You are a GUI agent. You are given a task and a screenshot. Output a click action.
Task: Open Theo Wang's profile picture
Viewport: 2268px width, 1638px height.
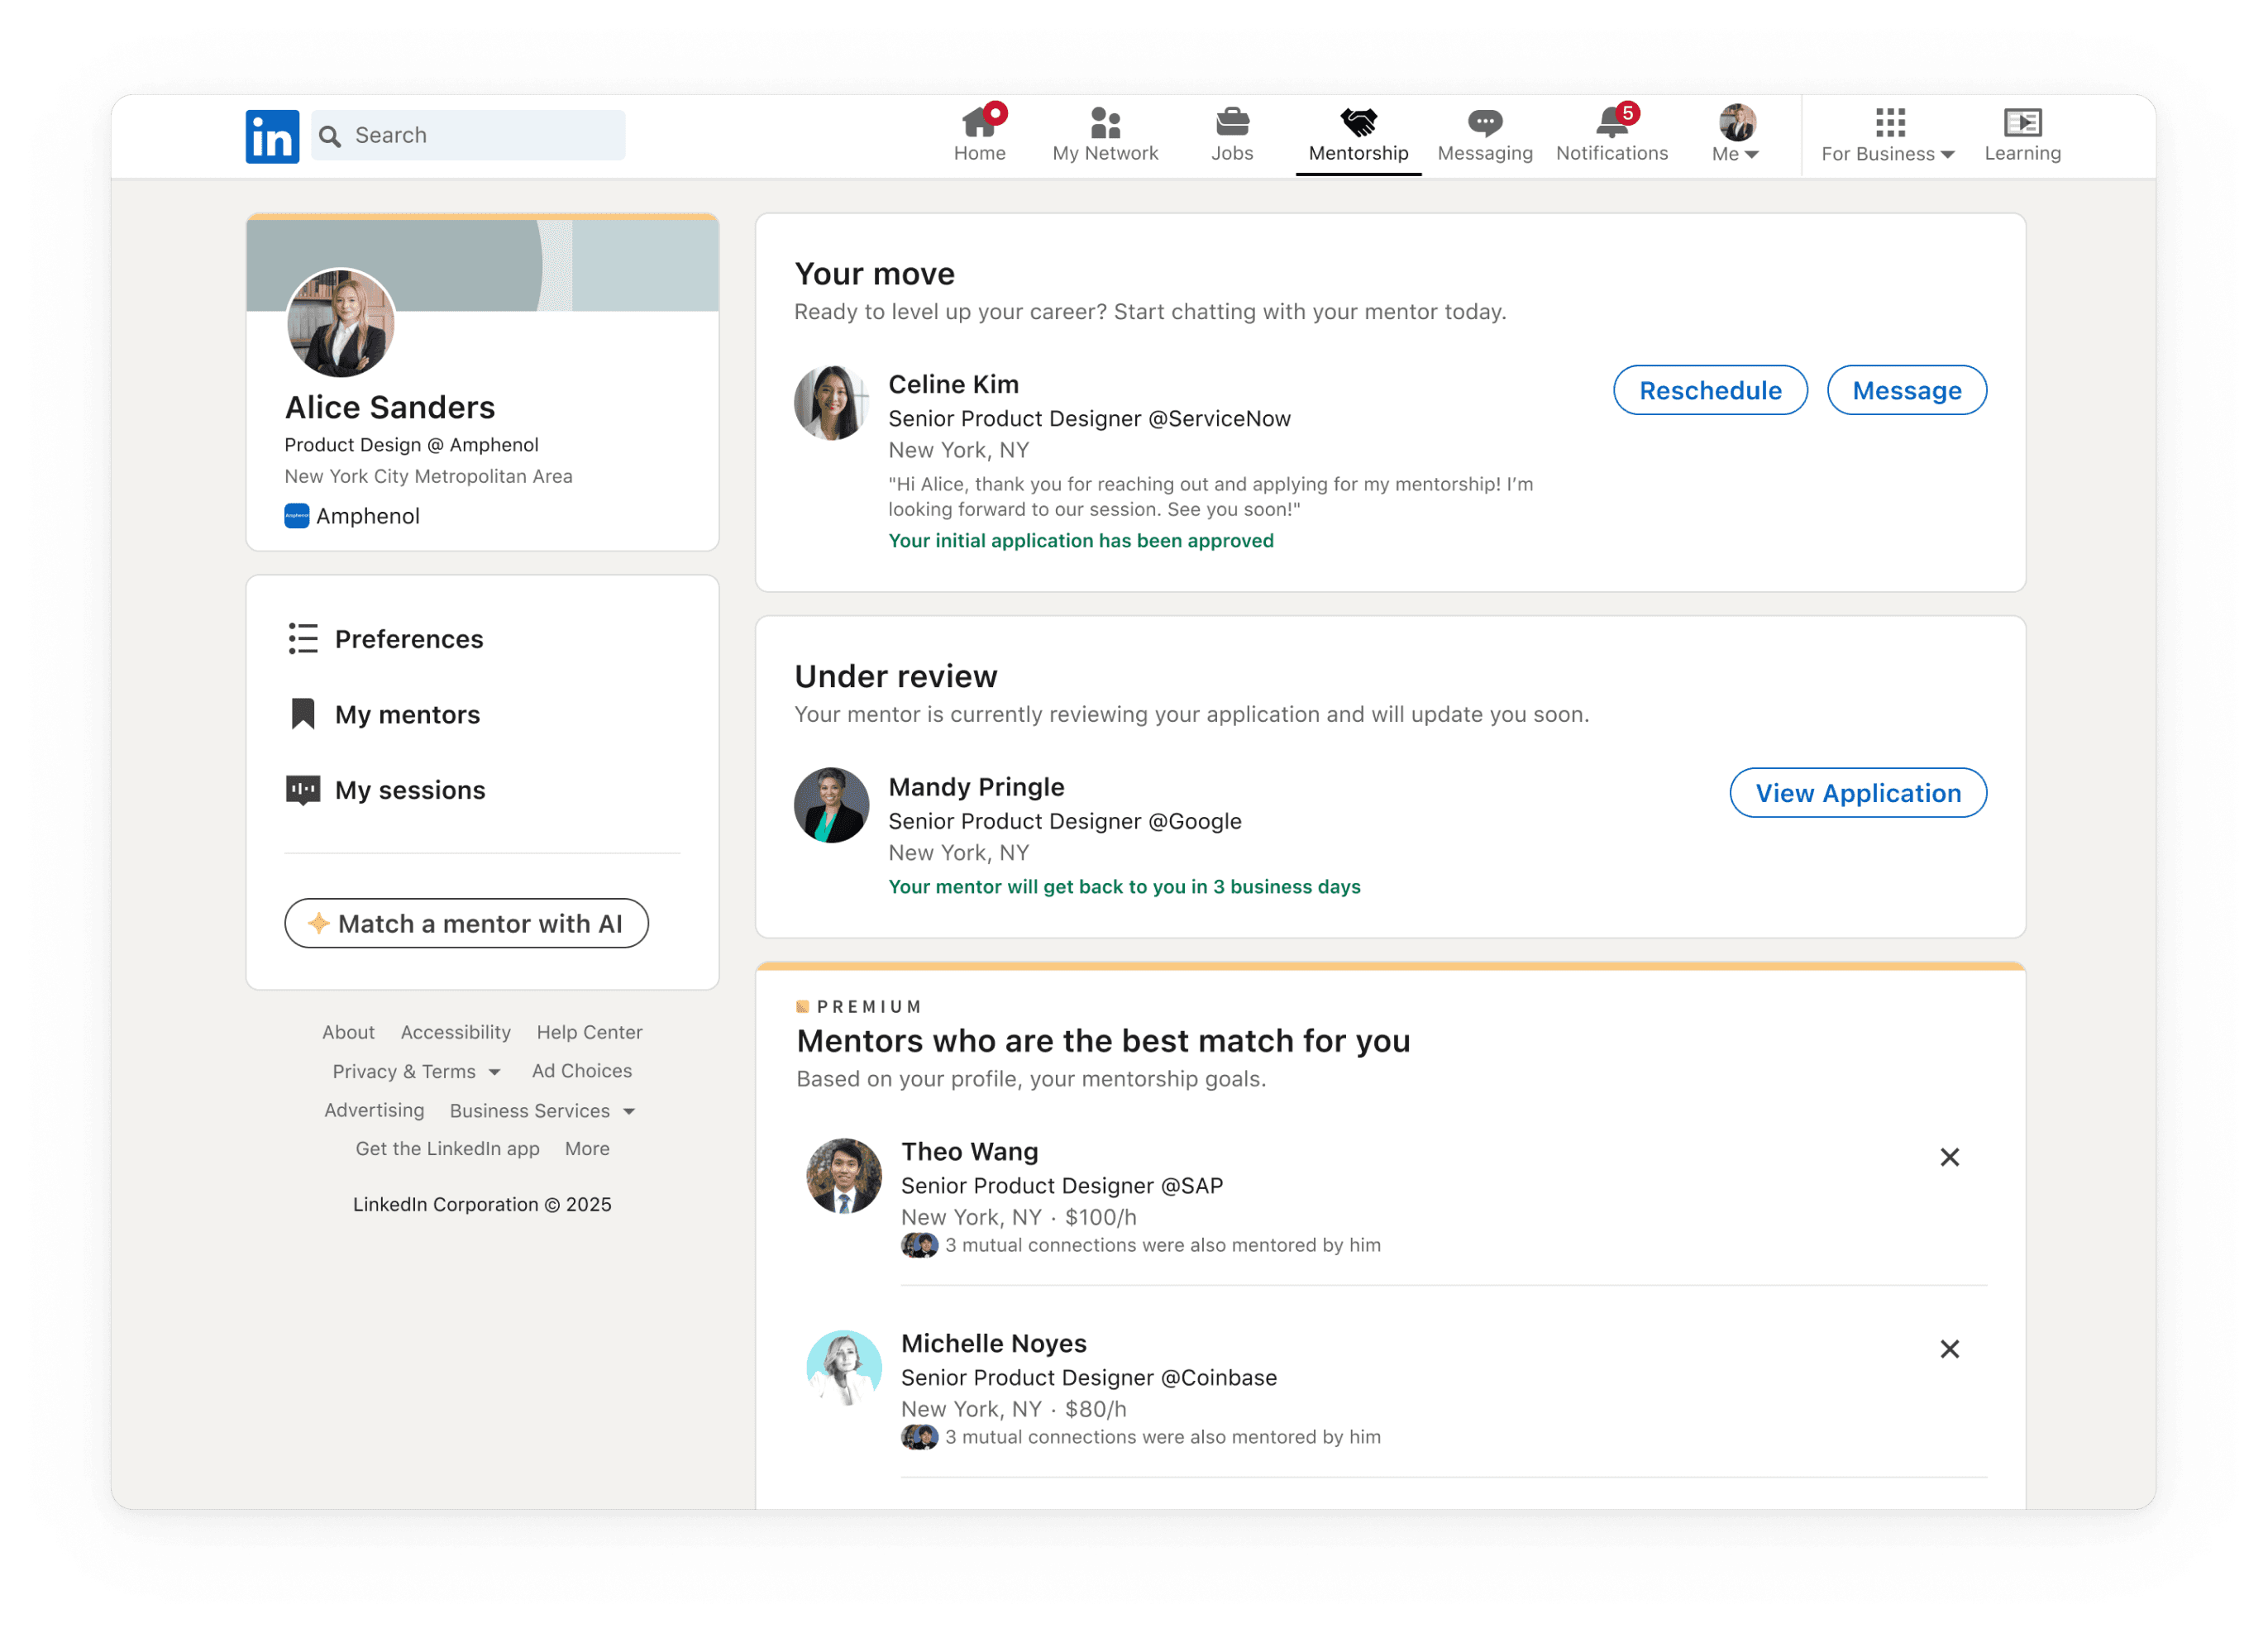point(844,1176)
